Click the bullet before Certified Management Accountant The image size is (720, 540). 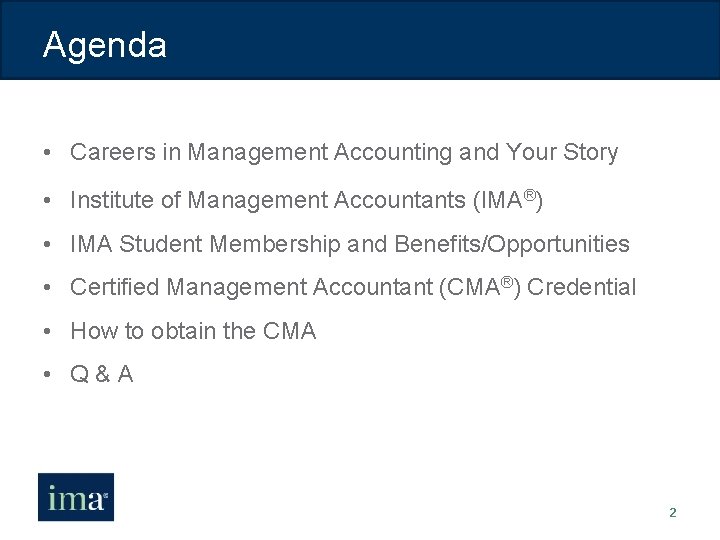[48, 288]
